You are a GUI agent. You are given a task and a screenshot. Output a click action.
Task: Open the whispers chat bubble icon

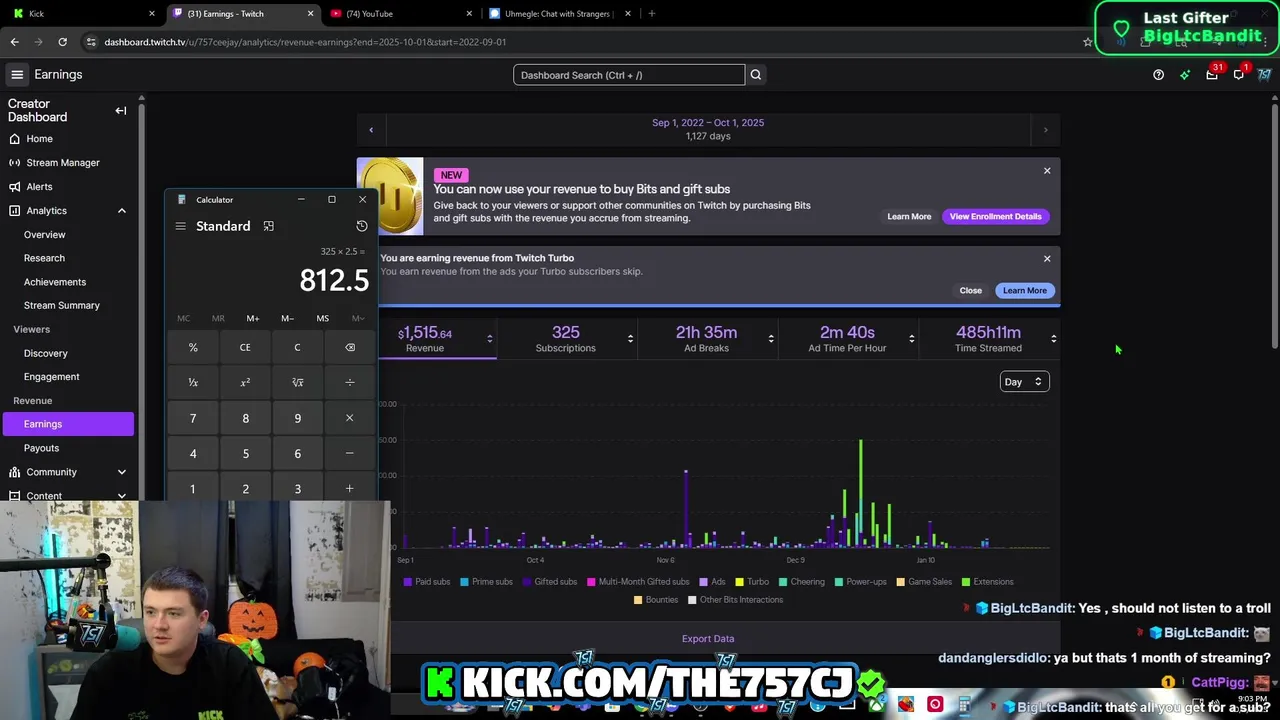1239,75
